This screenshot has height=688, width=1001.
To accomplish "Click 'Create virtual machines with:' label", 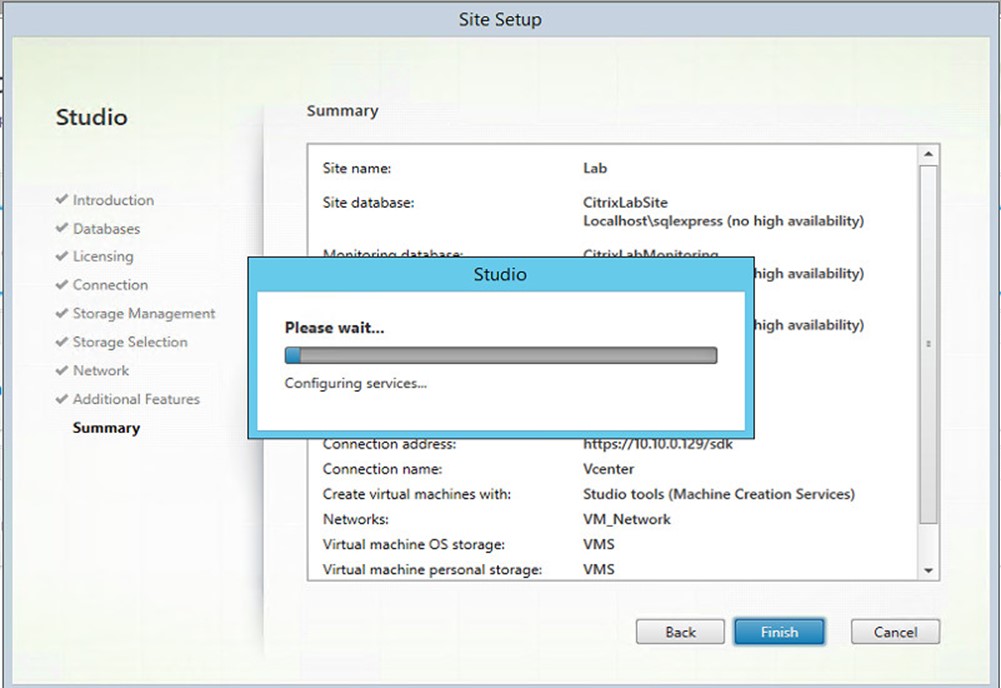I will coord(417,494).
